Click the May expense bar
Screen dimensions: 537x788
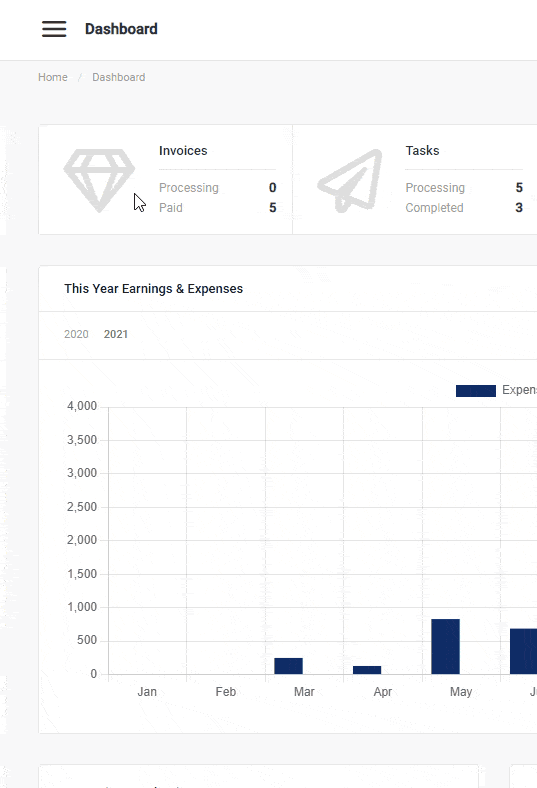pos(446,646)
